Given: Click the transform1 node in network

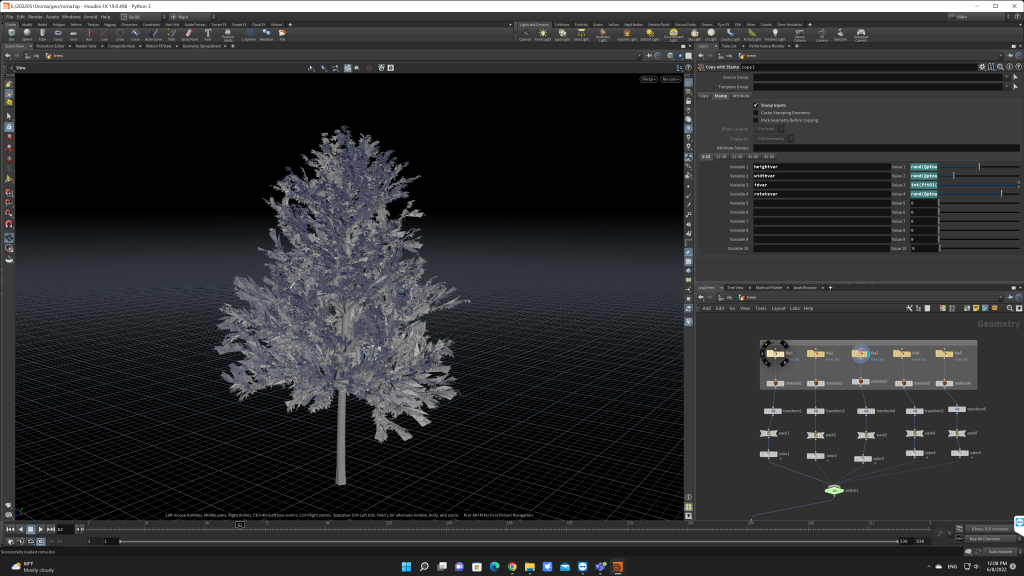Looking at the screenshot, I should (x=773, y=410).
